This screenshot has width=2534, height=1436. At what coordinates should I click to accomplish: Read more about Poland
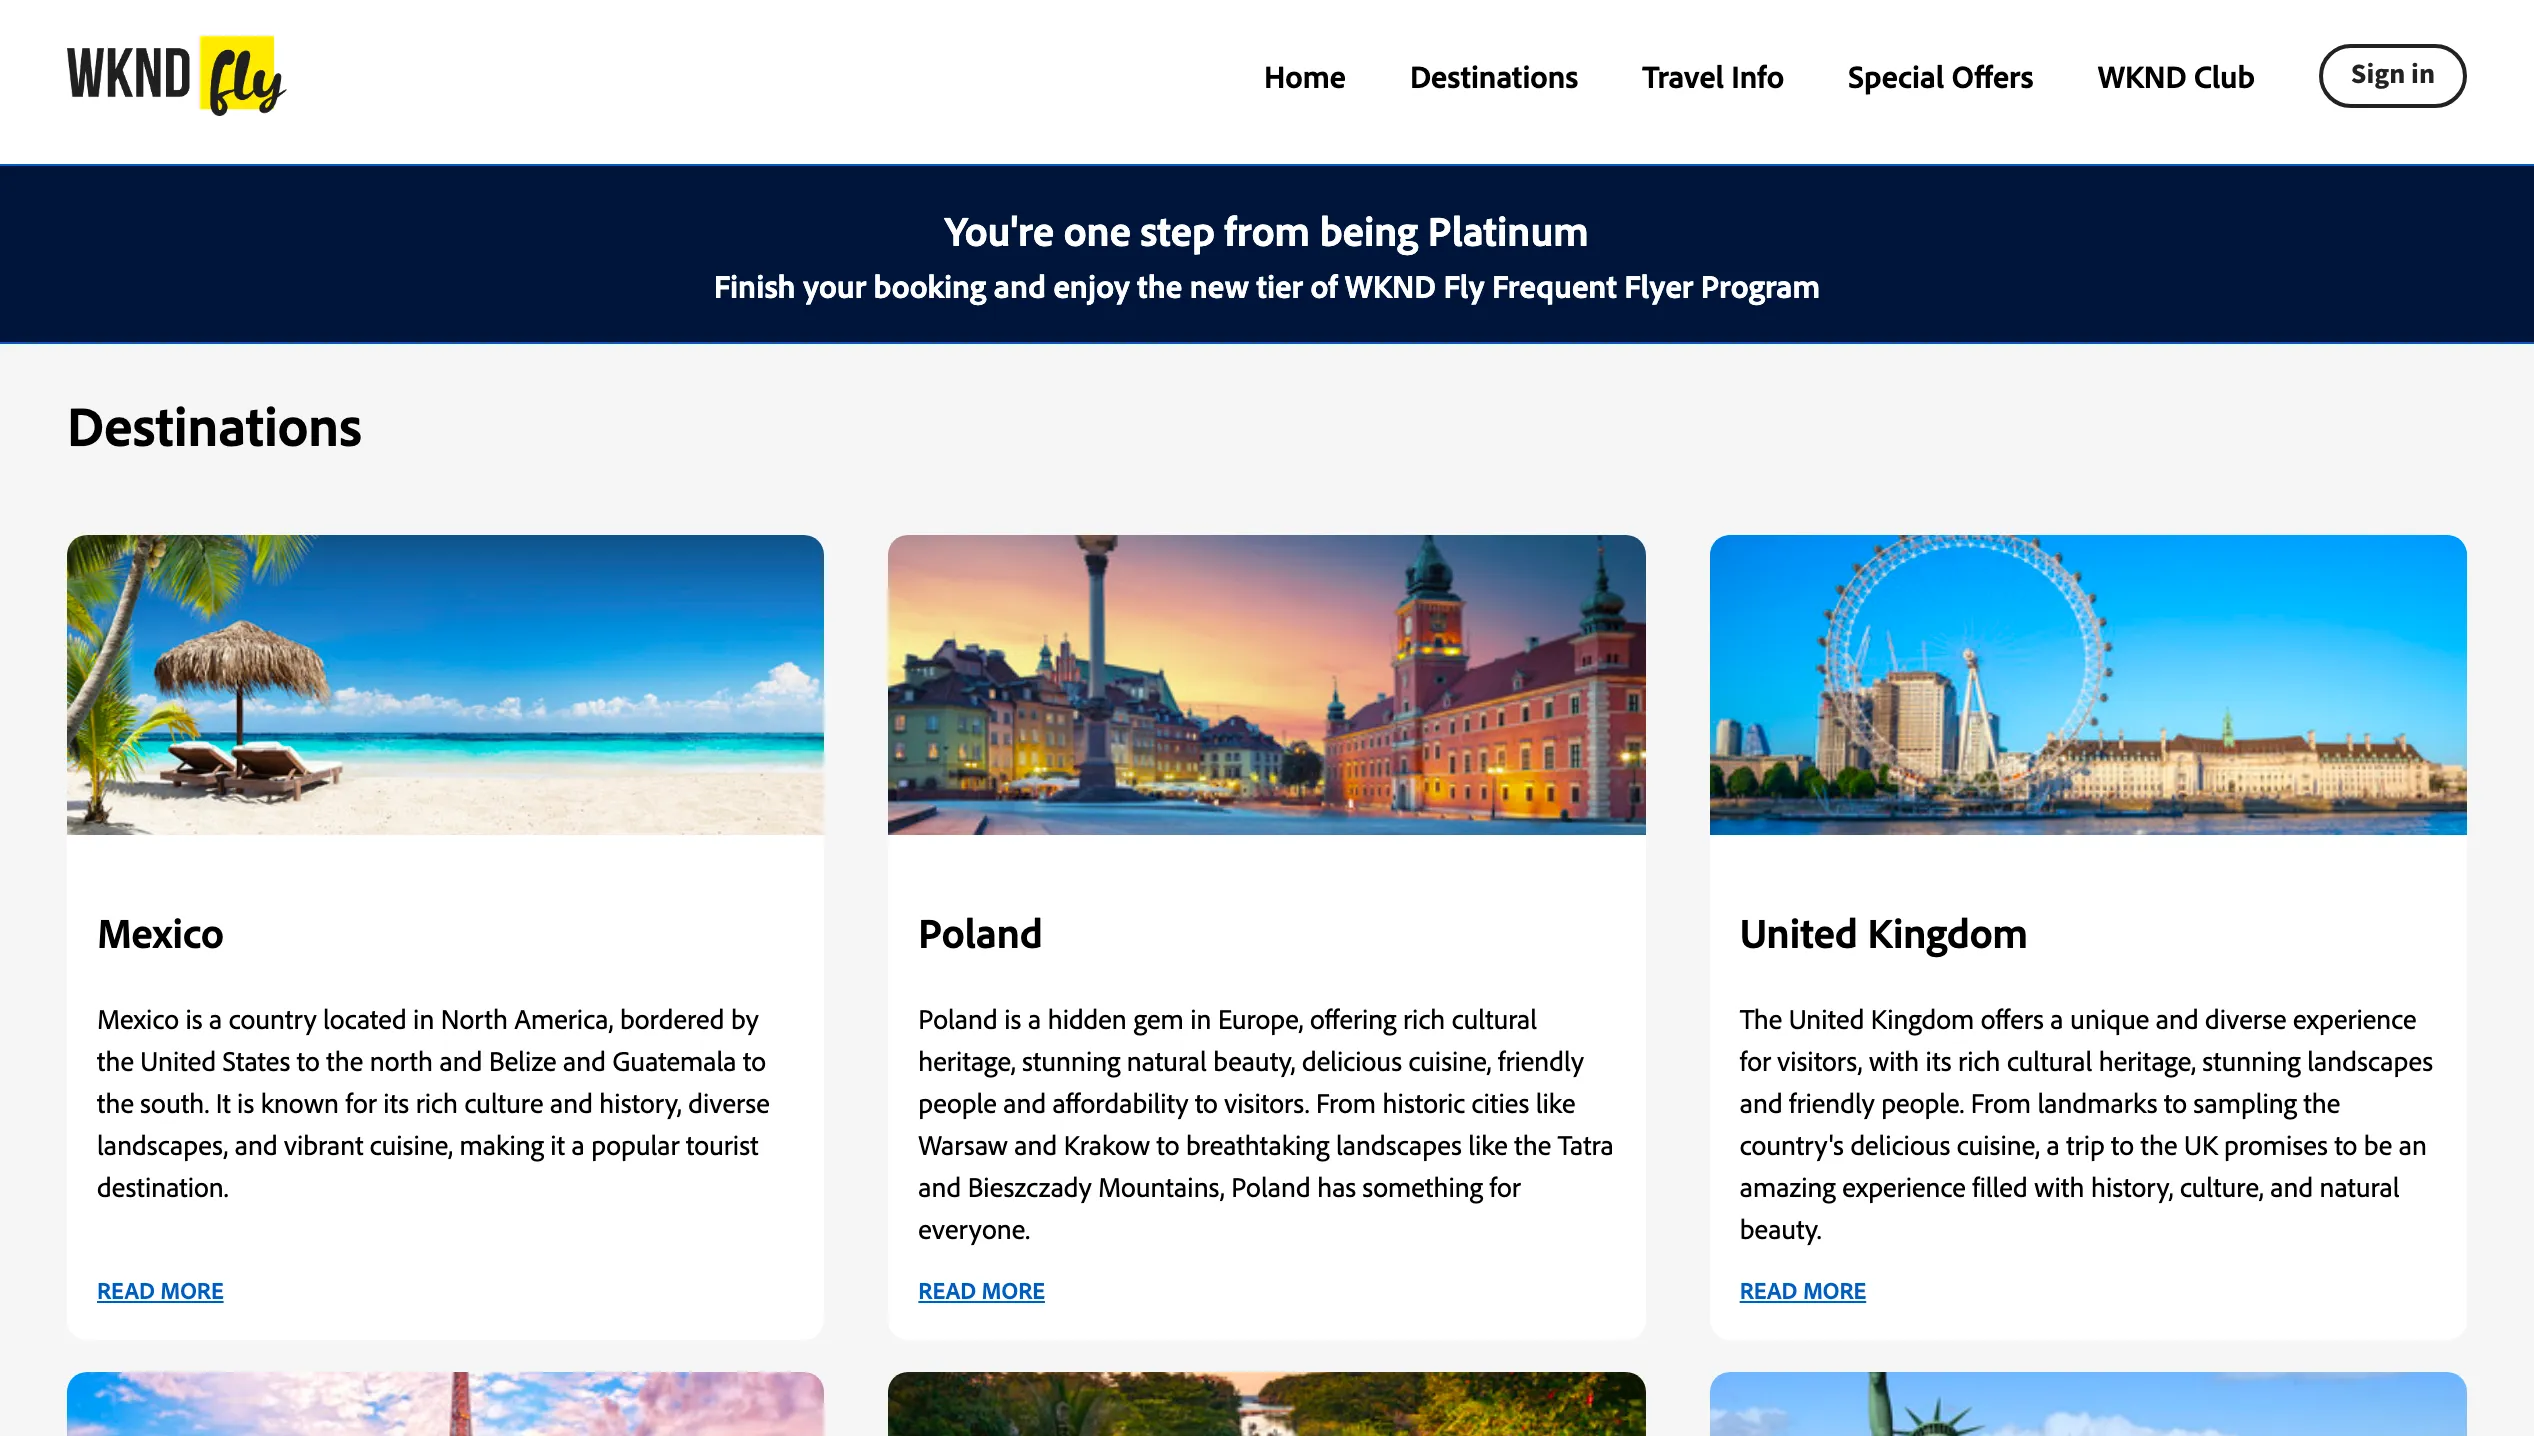point(981,1291)
